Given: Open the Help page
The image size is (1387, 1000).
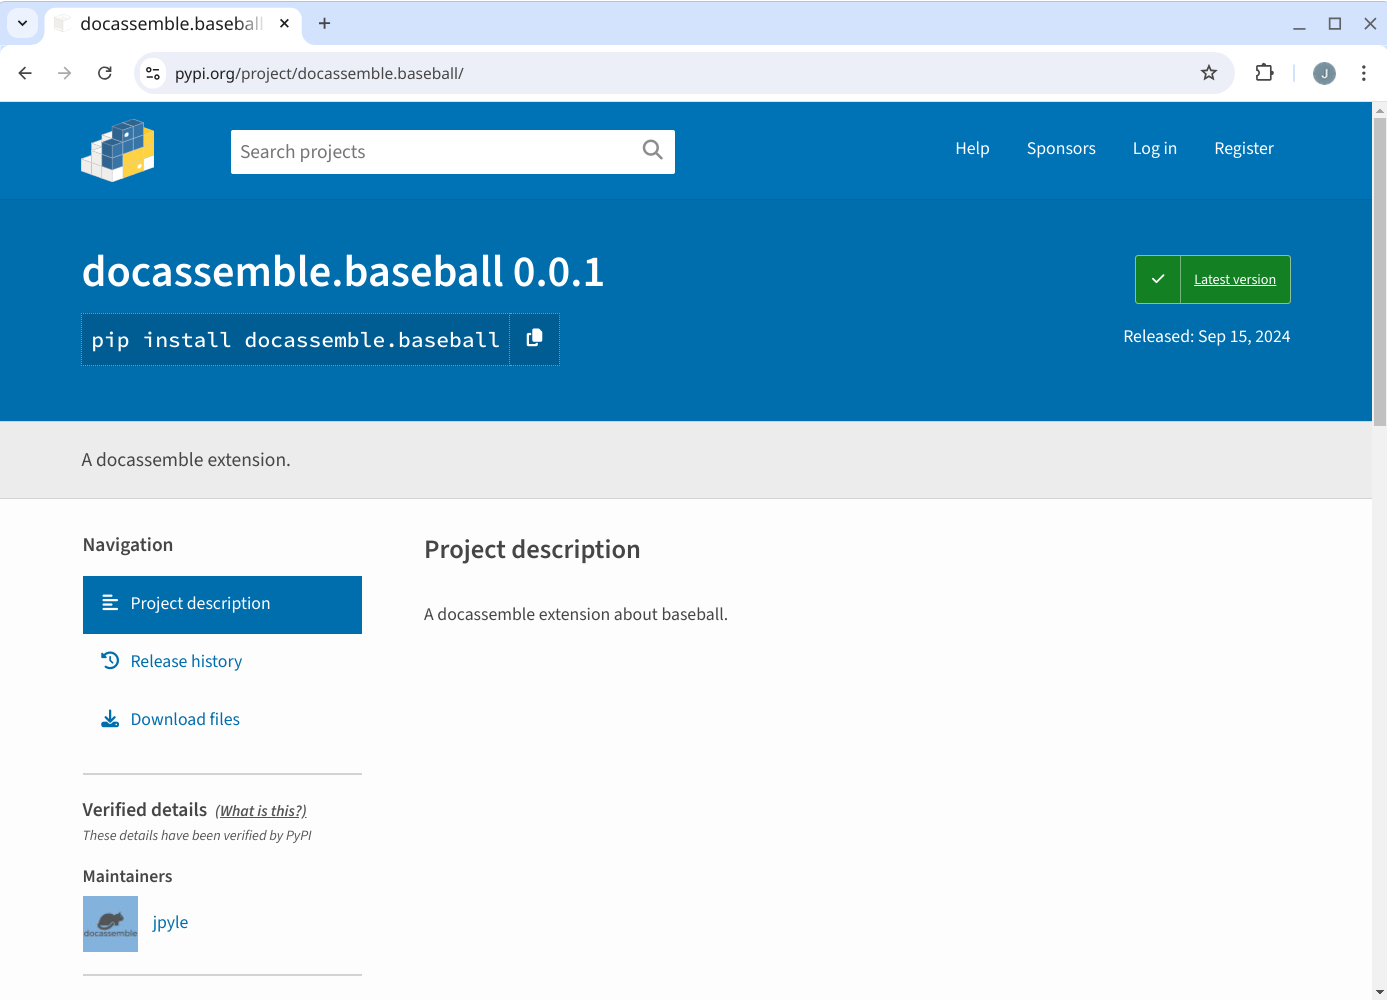Looking at the screenshot, I should 972,148.
